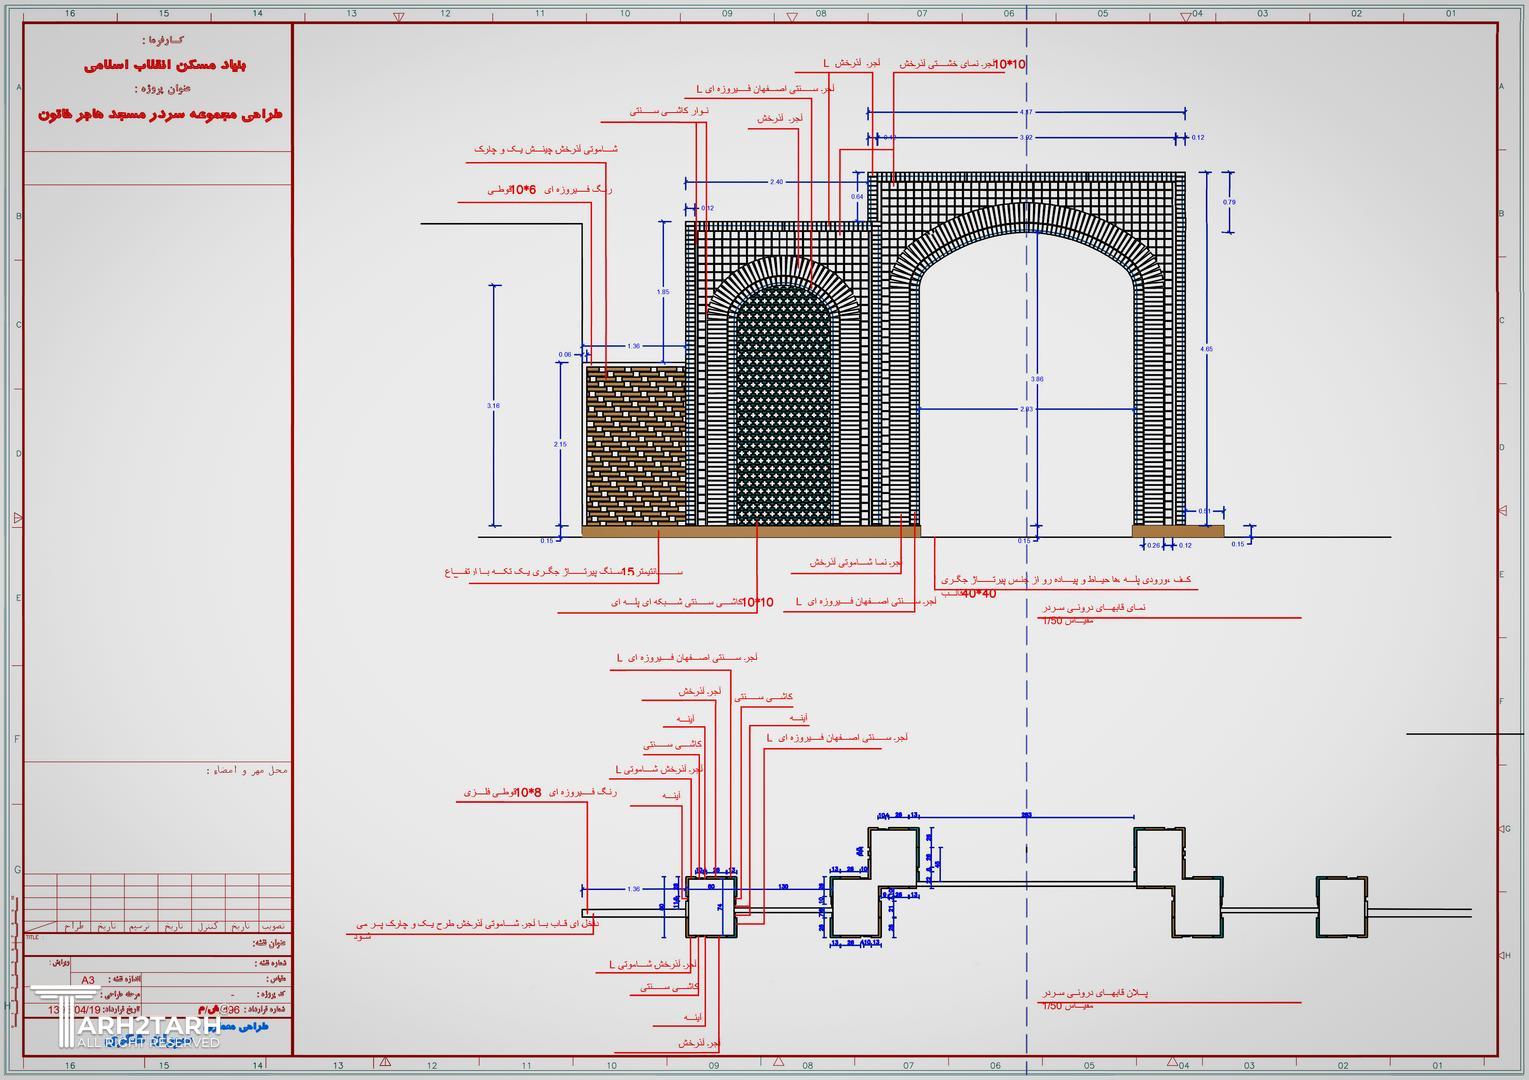Select the brown woven brick wall panel
The image size is (1529, 1080).
pos(635,445)
